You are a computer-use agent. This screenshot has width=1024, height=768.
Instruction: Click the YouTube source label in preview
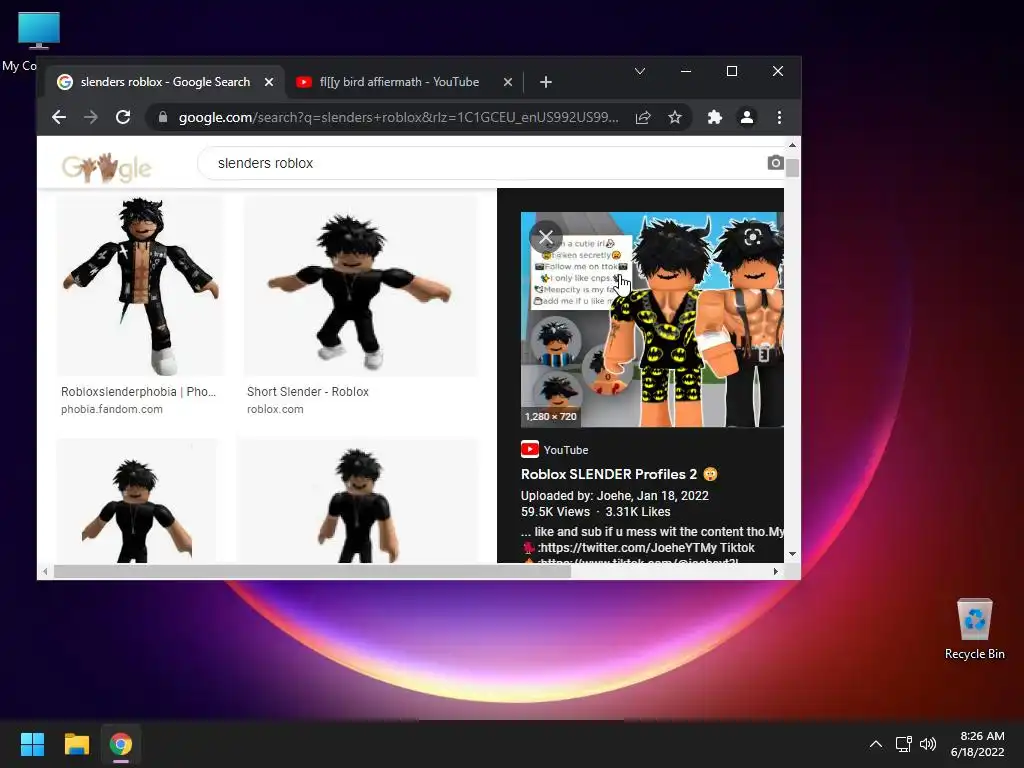[x=554, y=450]
